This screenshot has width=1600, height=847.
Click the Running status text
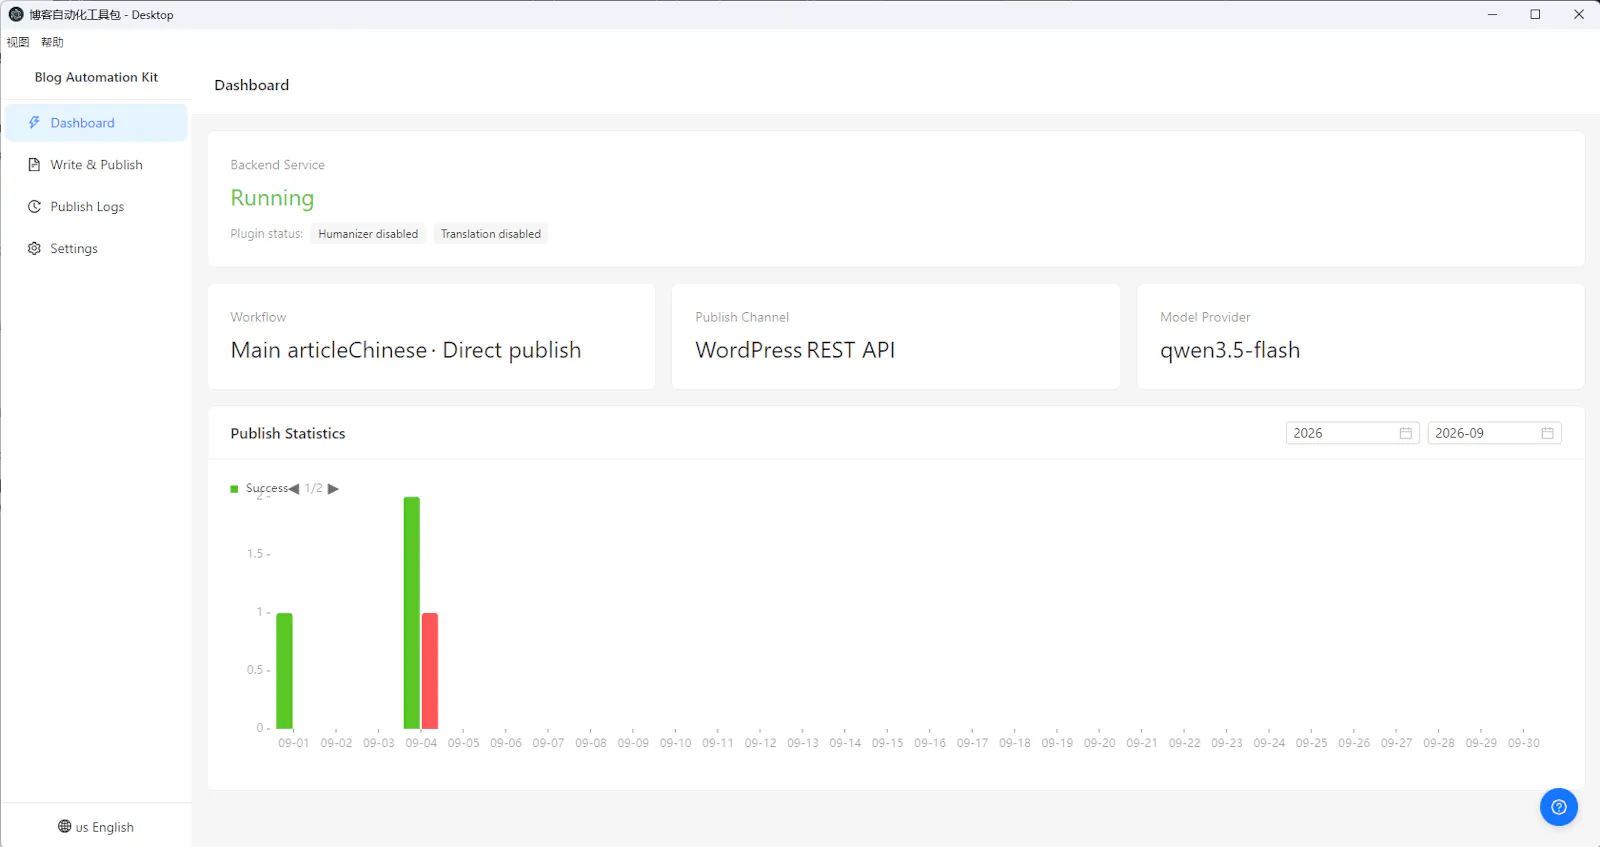pyautogui.click(x=272, y=198)
